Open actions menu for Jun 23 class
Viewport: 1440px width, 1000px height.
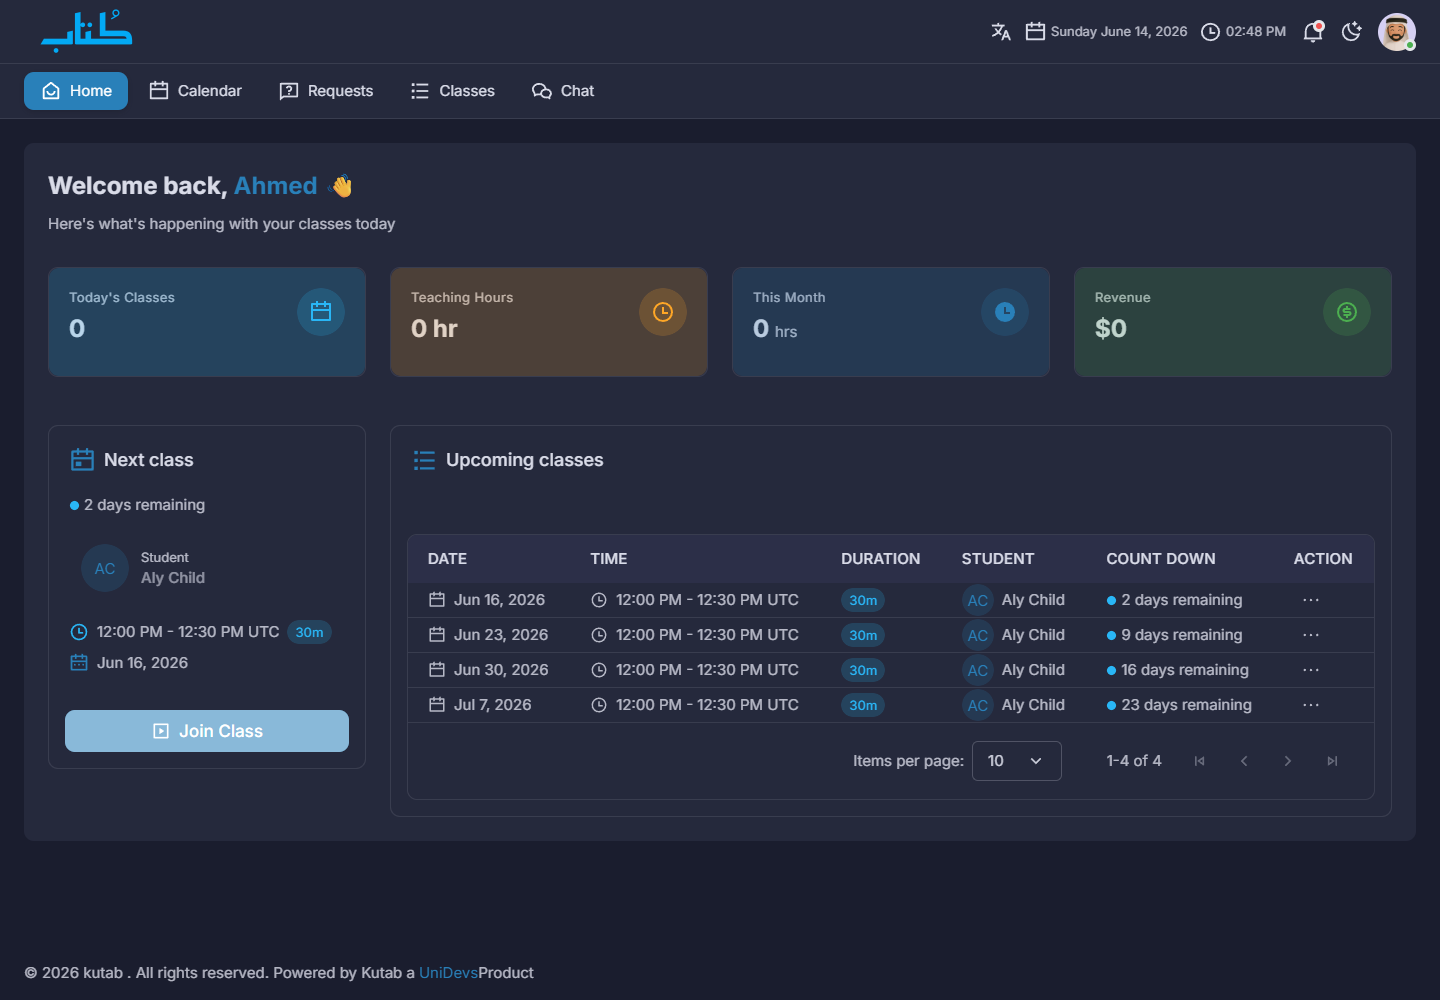1311,635
